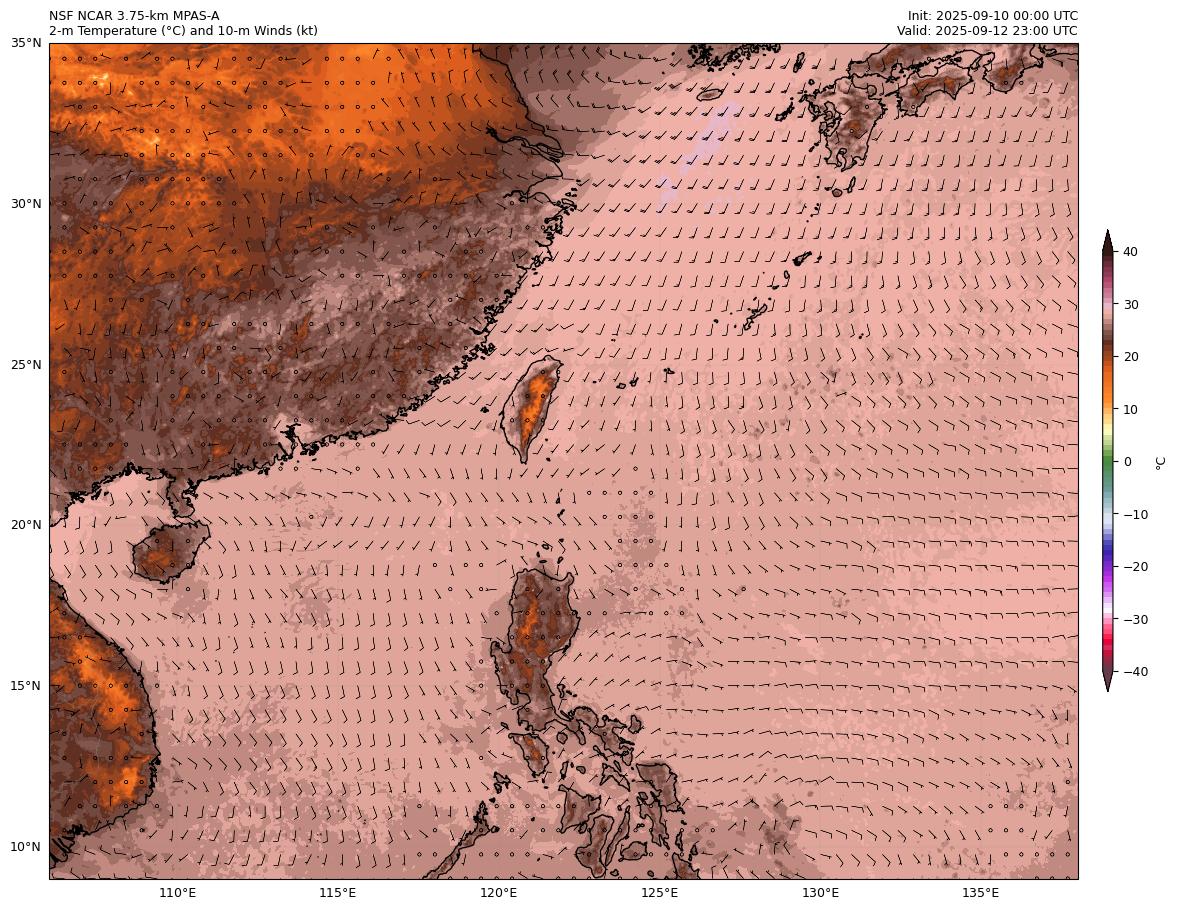The image size is (1177, 909).
Task: Click the 135°E longitude axis label
Action: tap(980, 893)
